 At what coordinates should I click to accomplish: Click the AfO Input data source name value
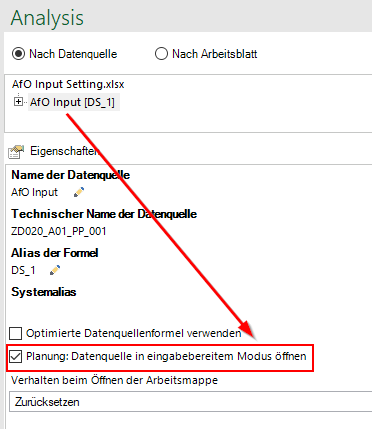(x=34, y=192)
